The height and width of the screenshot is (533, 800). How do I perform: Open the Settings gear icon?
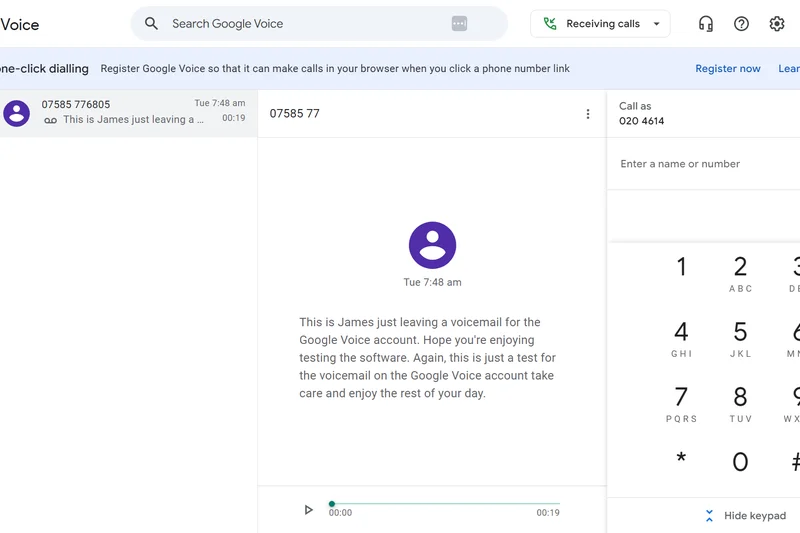tap(777, 23)
